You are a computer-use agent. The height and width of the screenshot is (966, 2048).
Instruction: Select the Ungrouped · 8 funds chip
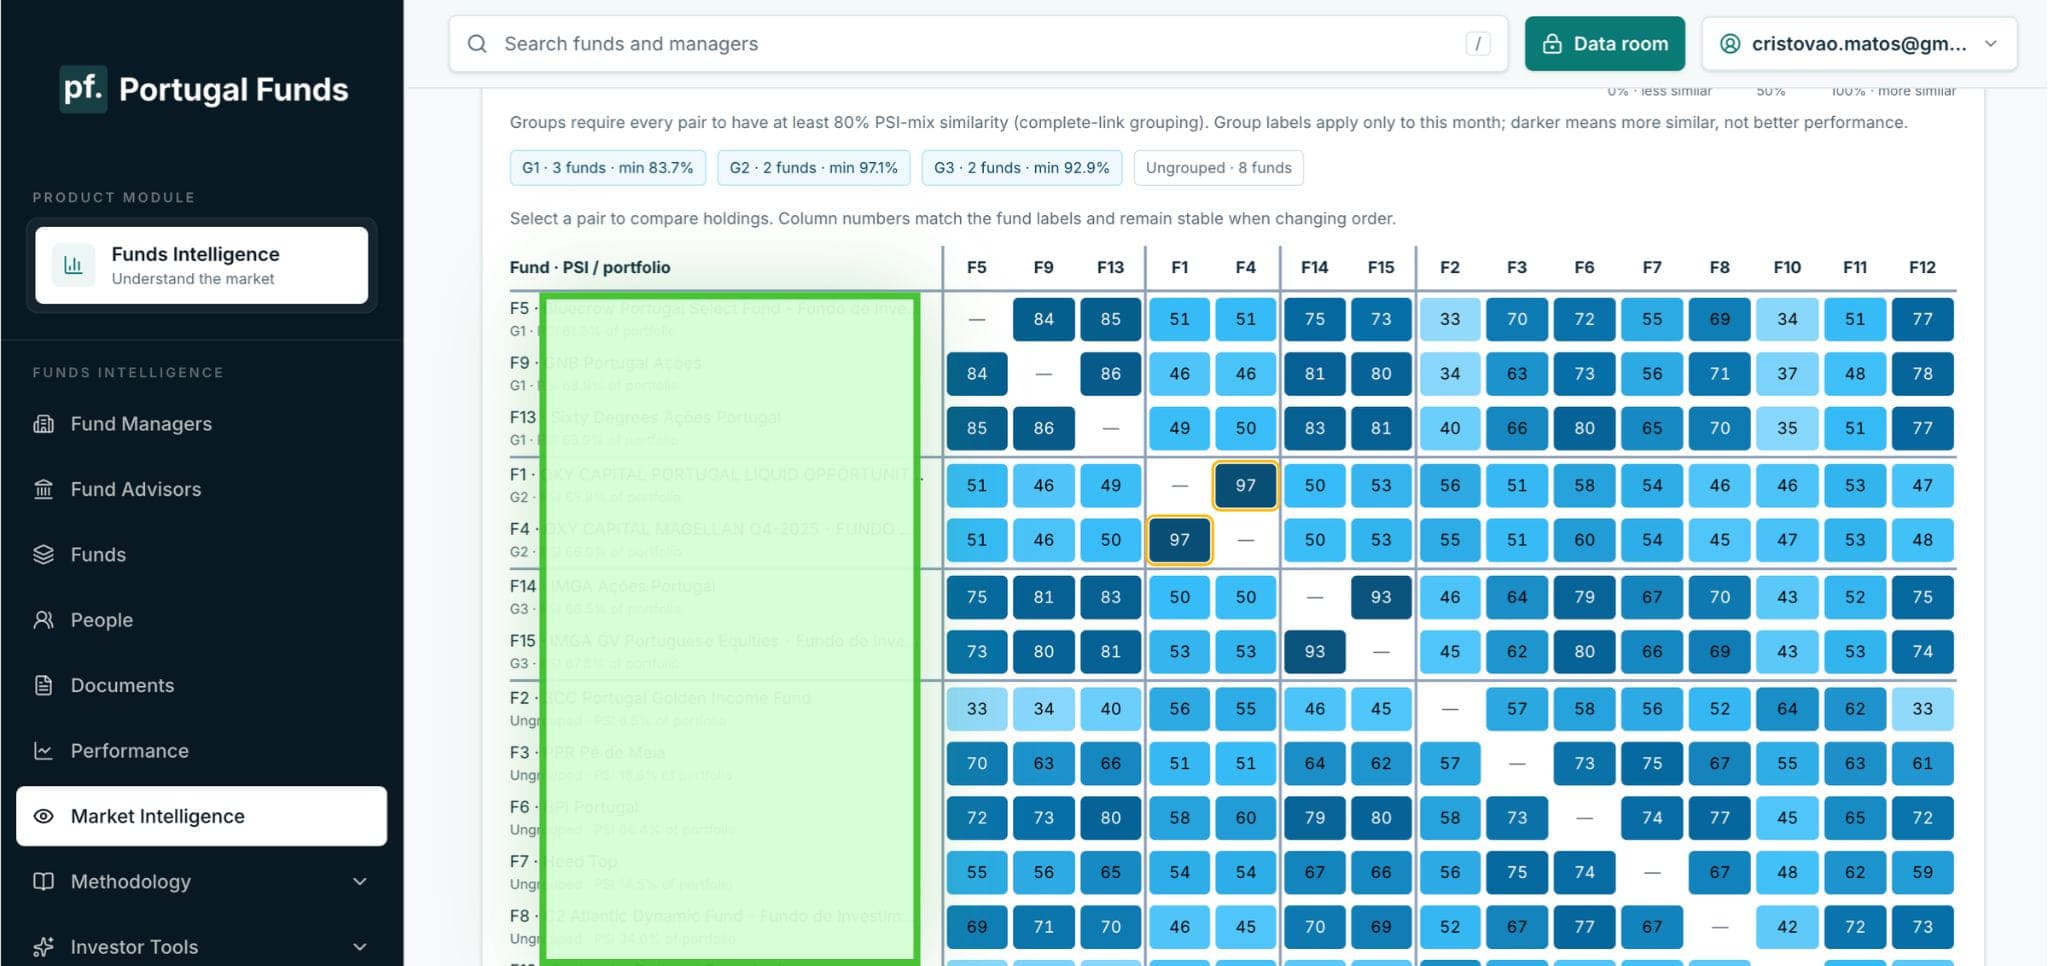tap(1219, 168)
